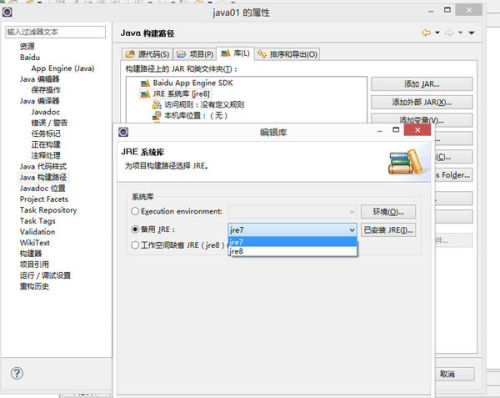Switch to the 源代码(S) tab

coord(147,54)
